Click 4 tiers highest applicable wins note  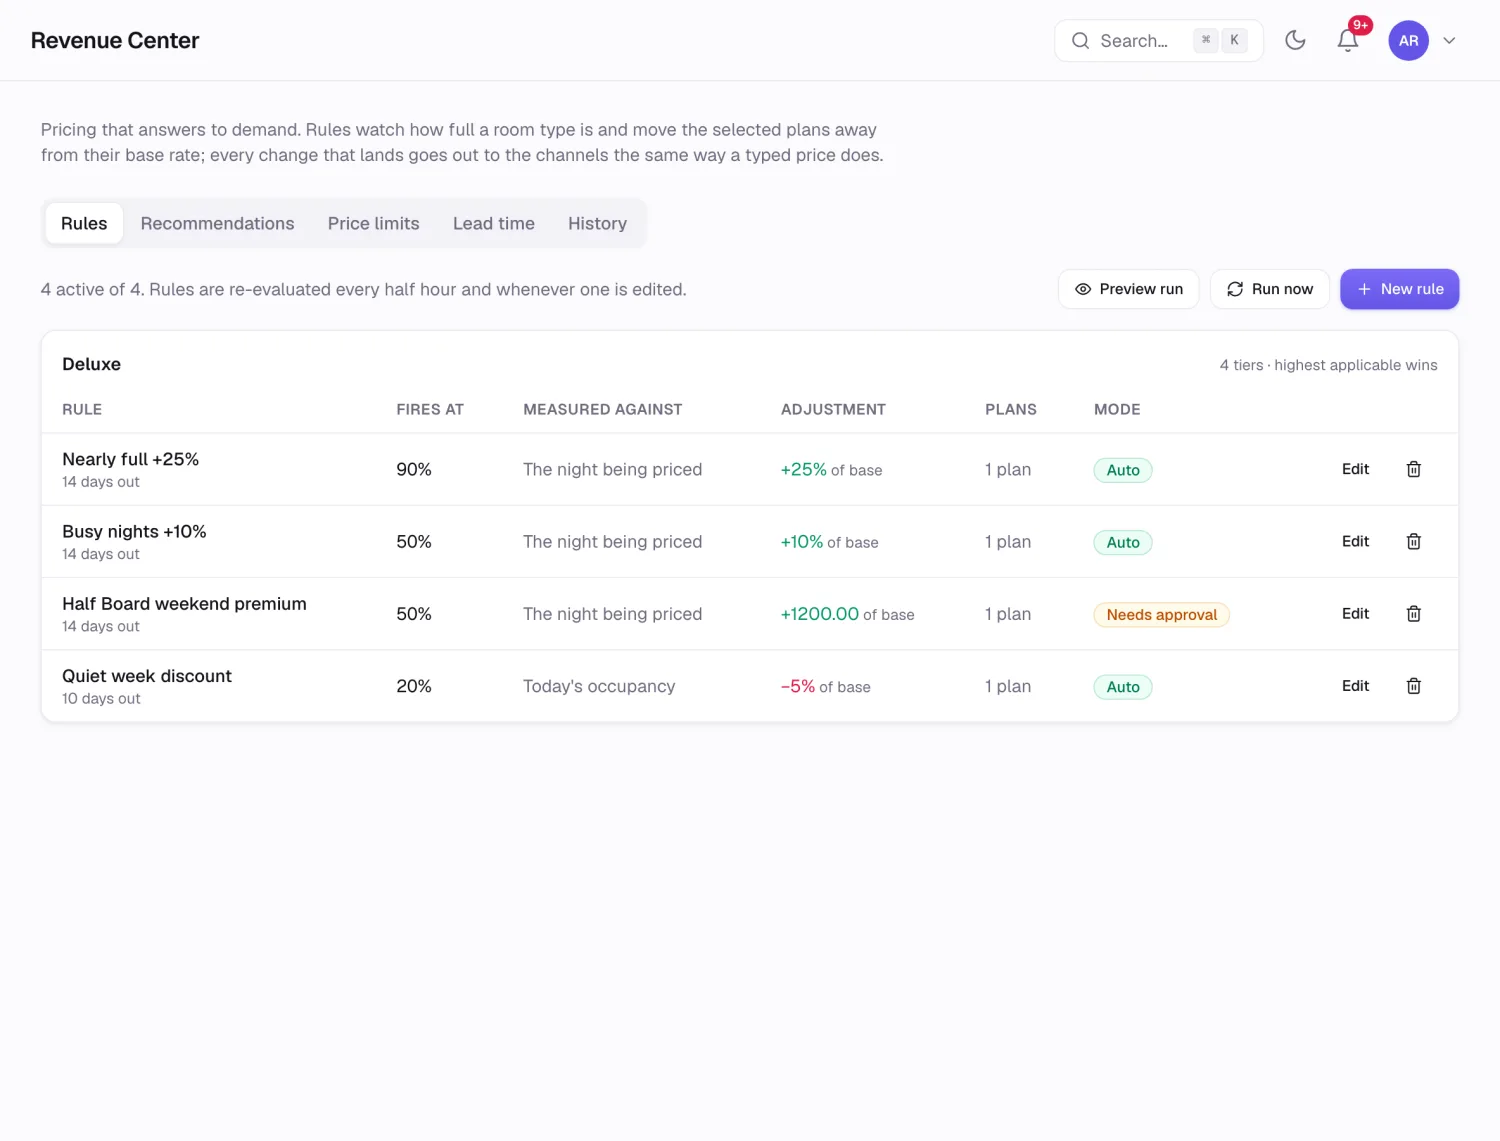[1328, 365]
